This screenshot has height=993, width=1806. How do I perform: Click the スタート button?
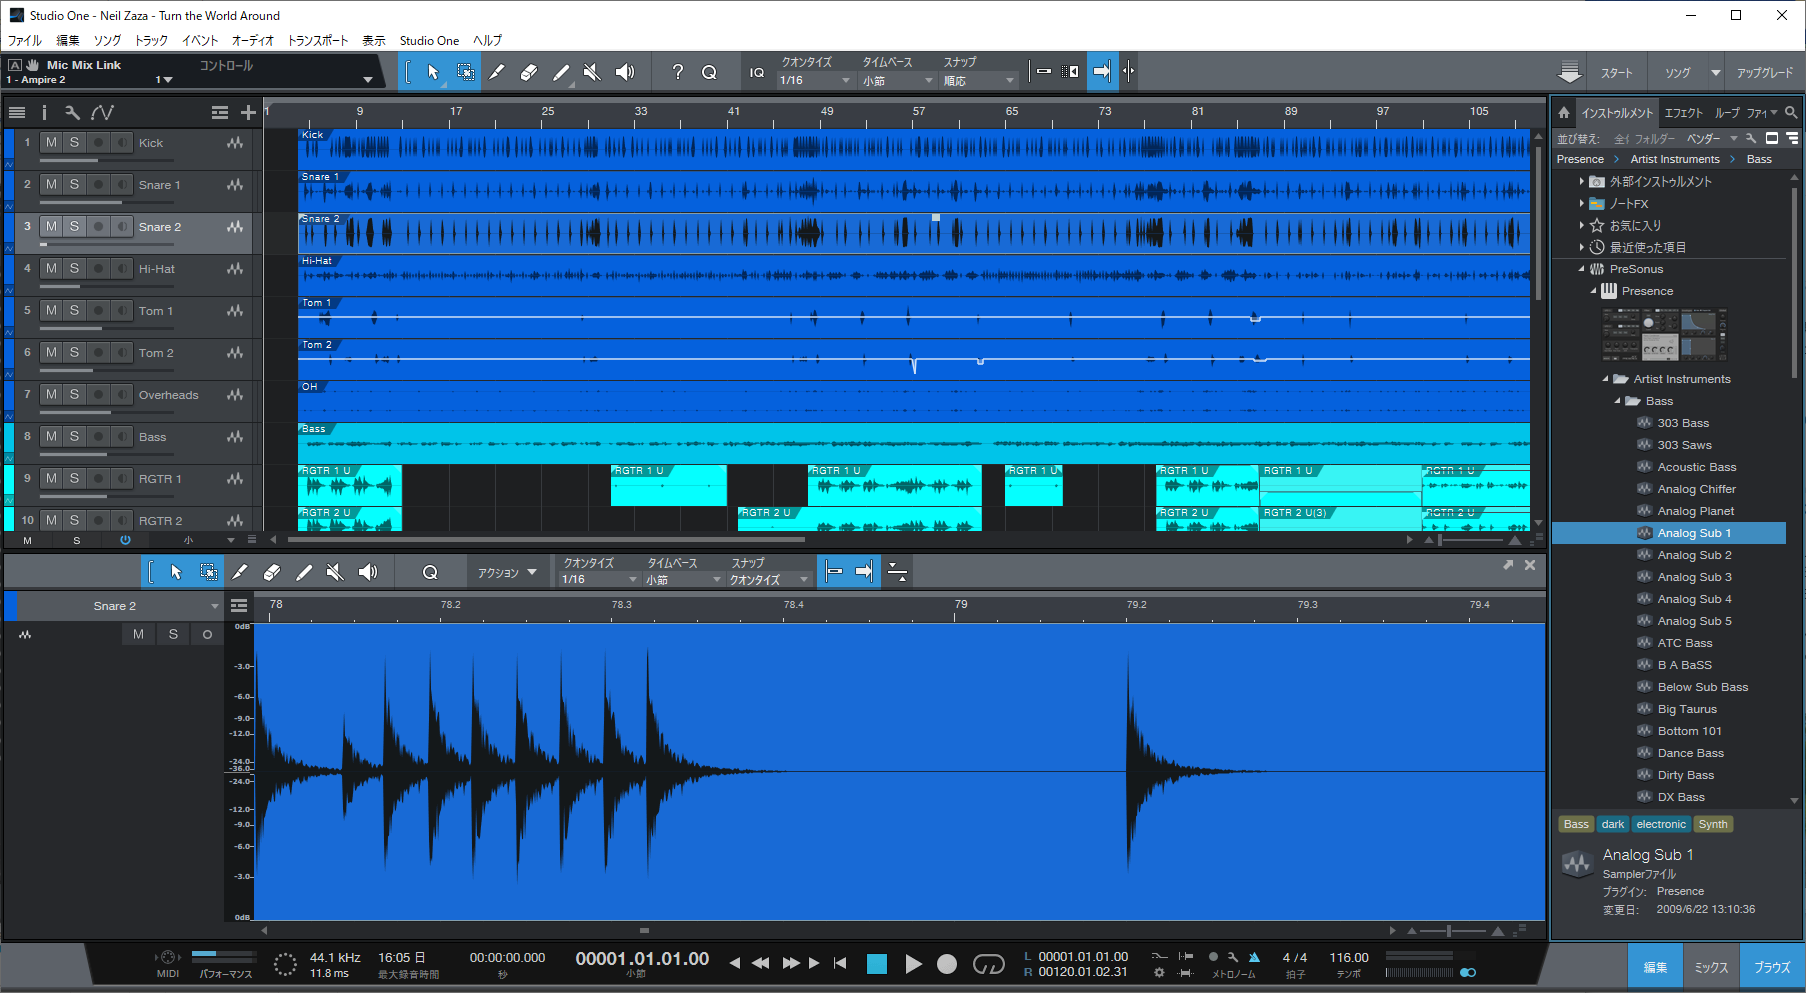click(x=1617, y=72)
